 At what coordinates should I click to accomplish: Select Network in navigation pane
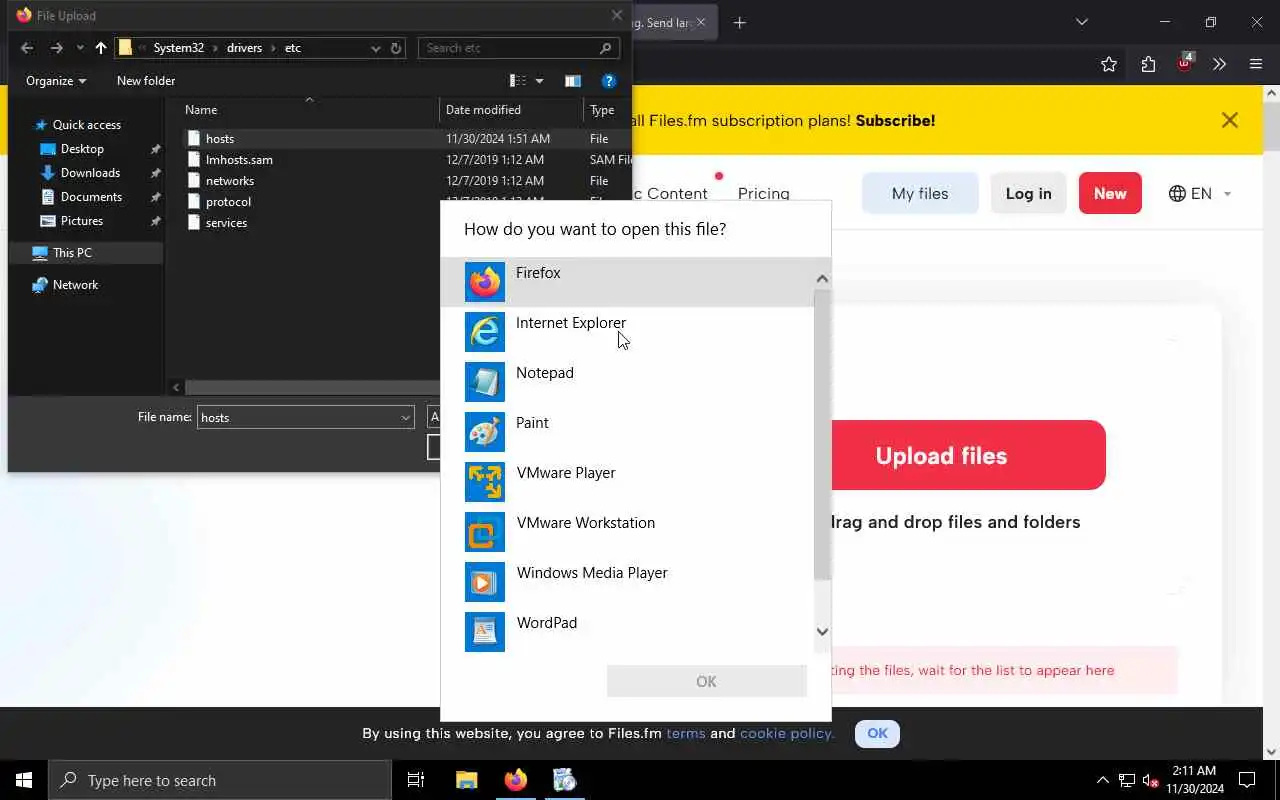coord(75,285)
